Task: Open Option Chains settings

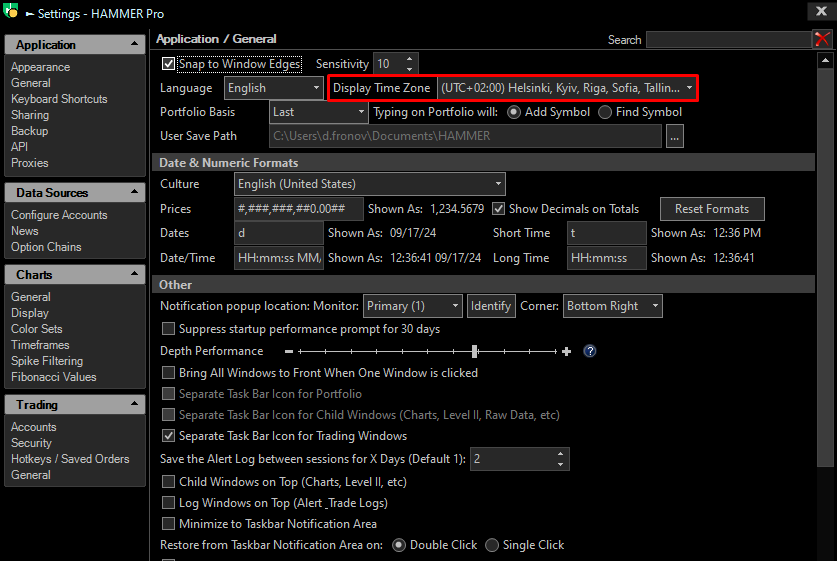Action: [x=46, y=247]
